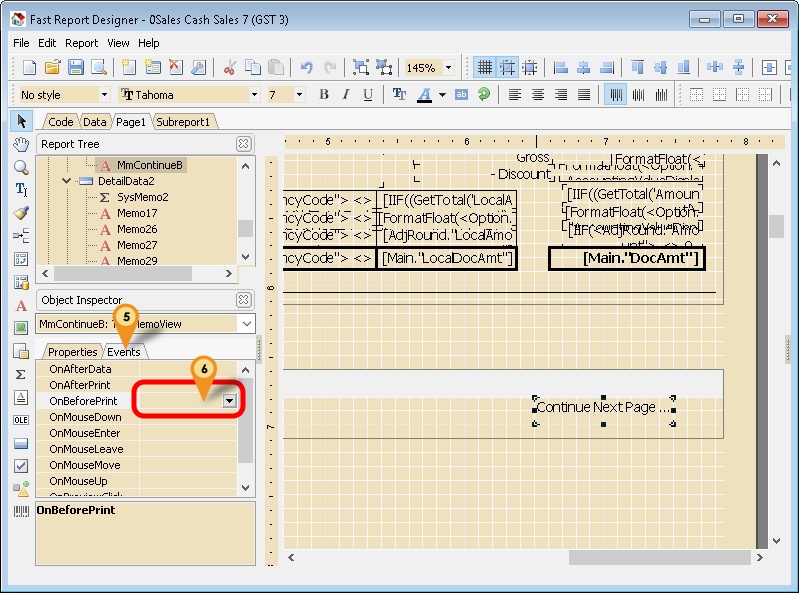This screenshot has height=593, width=799.
Task: Open the OnBeforePrint event dropdown
Action: [231, 401]
